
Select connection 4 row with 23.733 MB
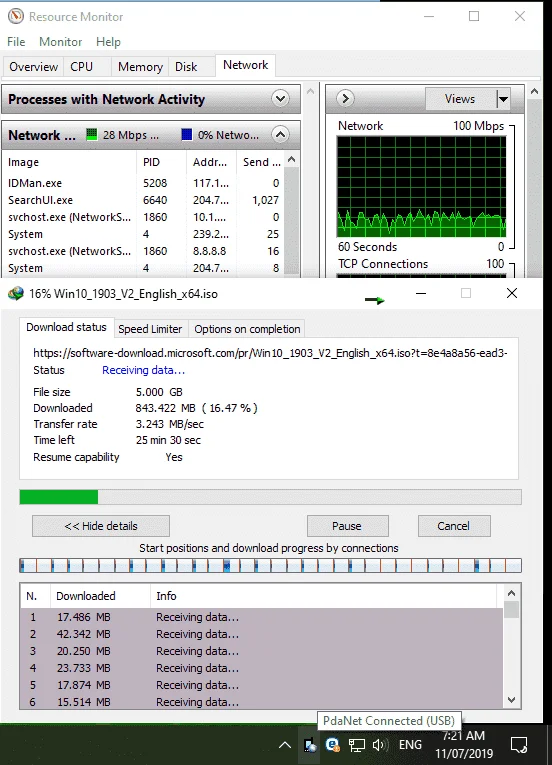point(261,668)
